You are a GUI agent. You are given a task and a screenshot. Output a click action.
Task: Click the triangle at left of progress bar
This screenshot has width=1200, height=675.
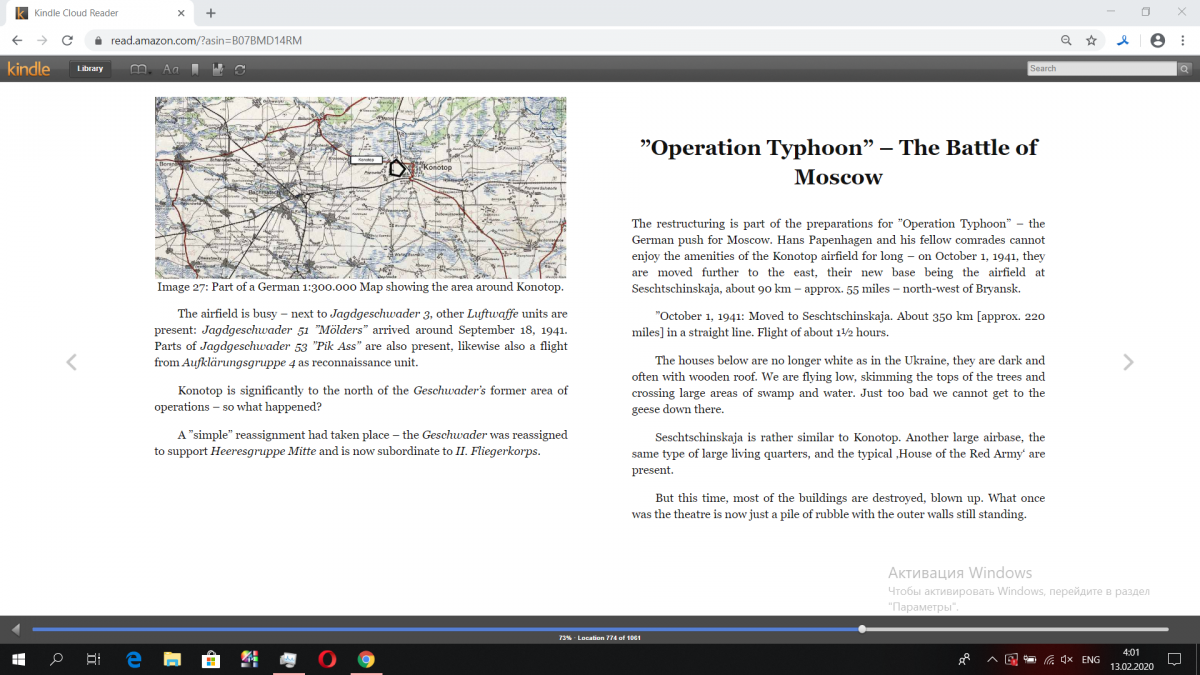15,629
